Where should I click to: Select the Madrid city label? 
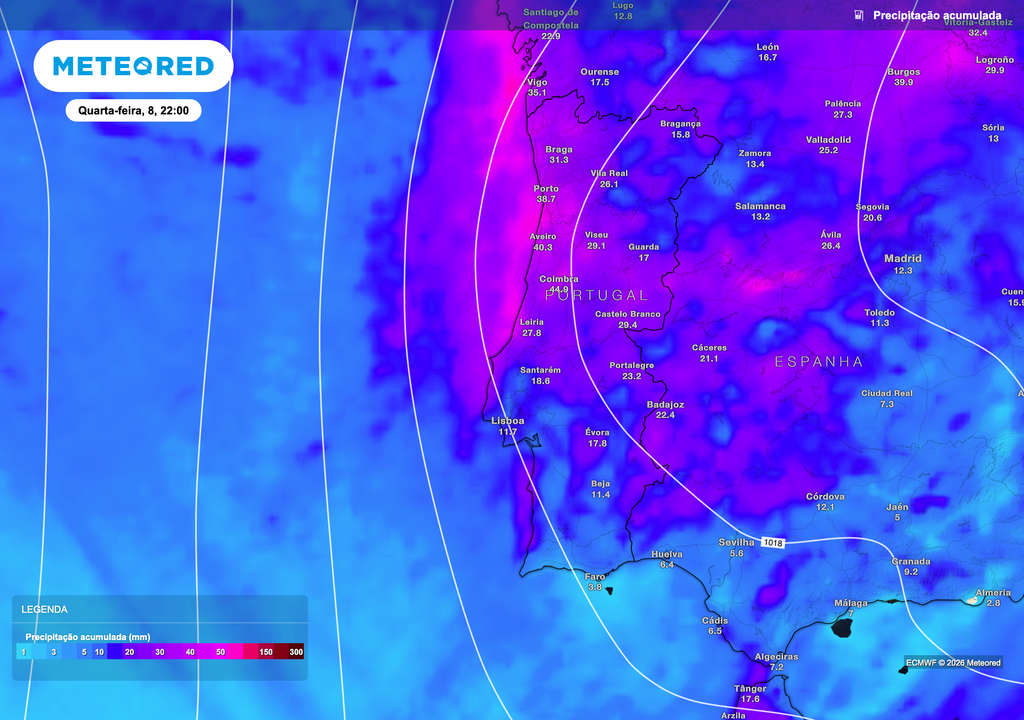point(903,258)
